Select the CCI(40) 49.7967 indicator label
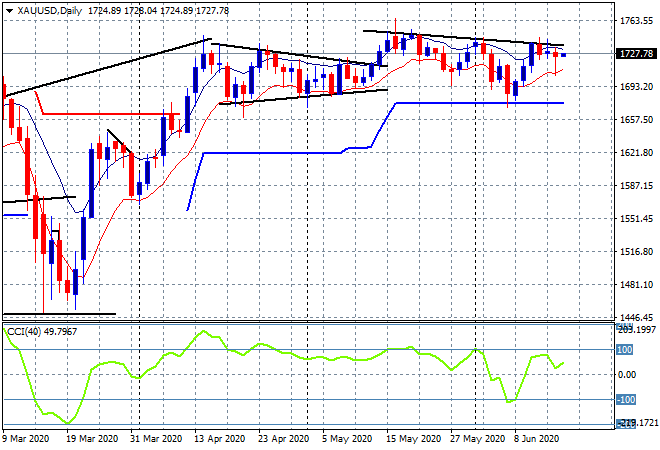Screen dimensions: 660x450 tap(42, 332)
